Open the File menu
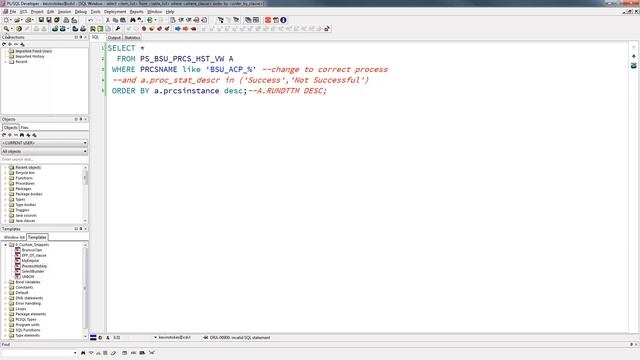This screenshot has width=640, height=360. pyautogui.click(x=13, y=12)
